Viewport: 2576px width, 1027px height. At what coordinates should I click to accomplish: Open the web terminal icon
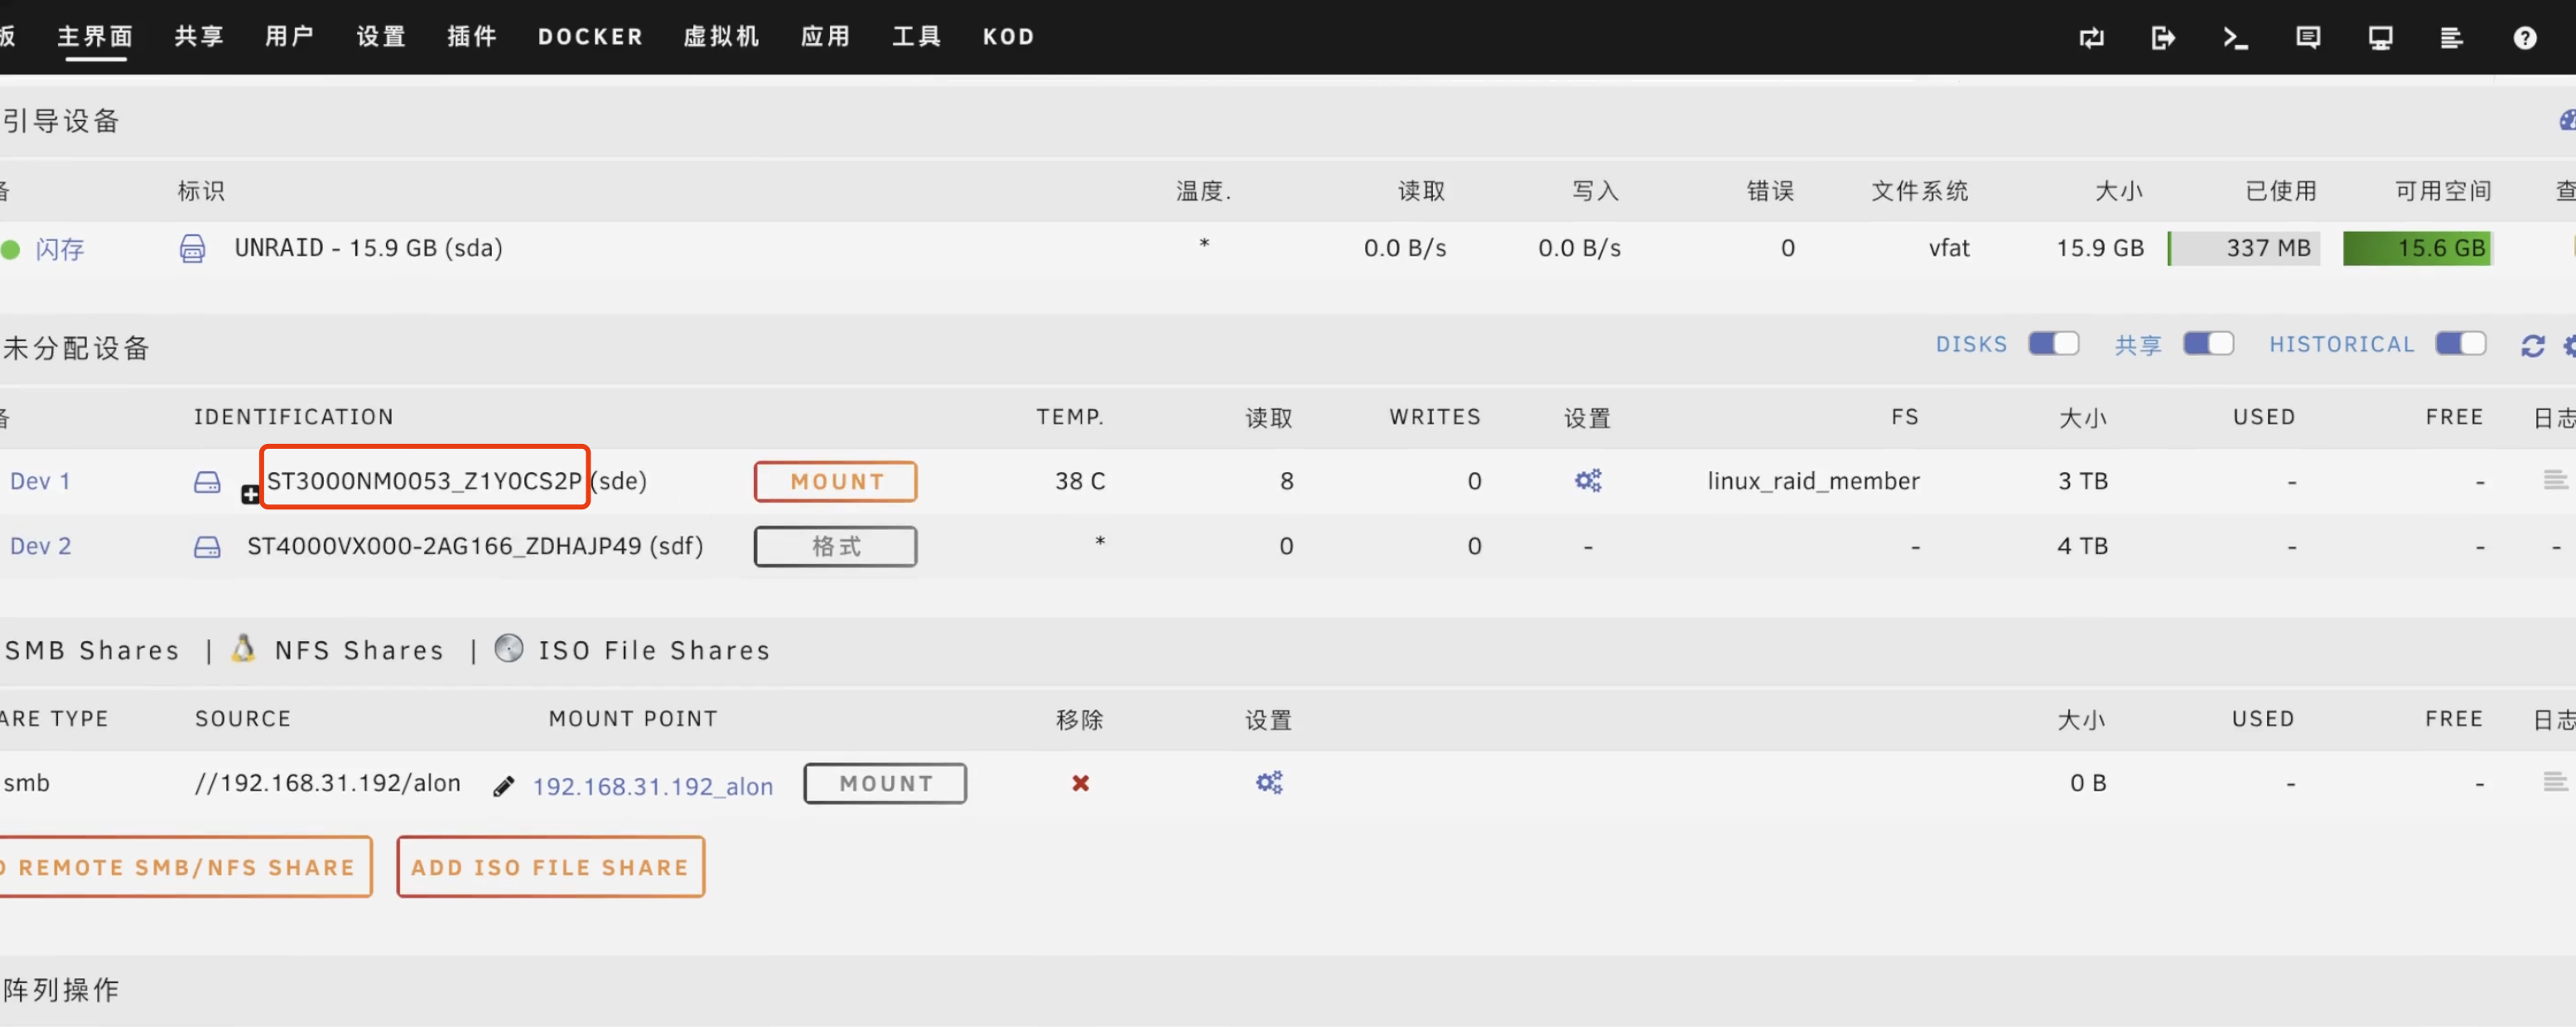[x=2236, y=37]
